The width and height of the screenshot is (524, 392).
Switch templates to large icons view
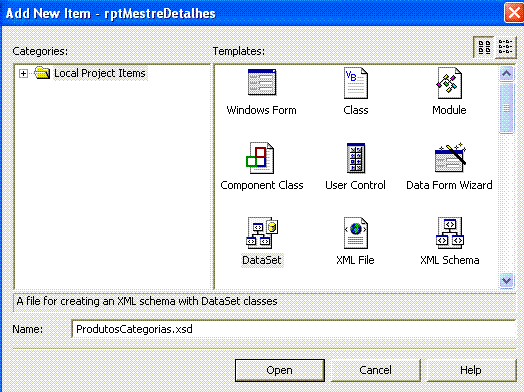[484, 47]
